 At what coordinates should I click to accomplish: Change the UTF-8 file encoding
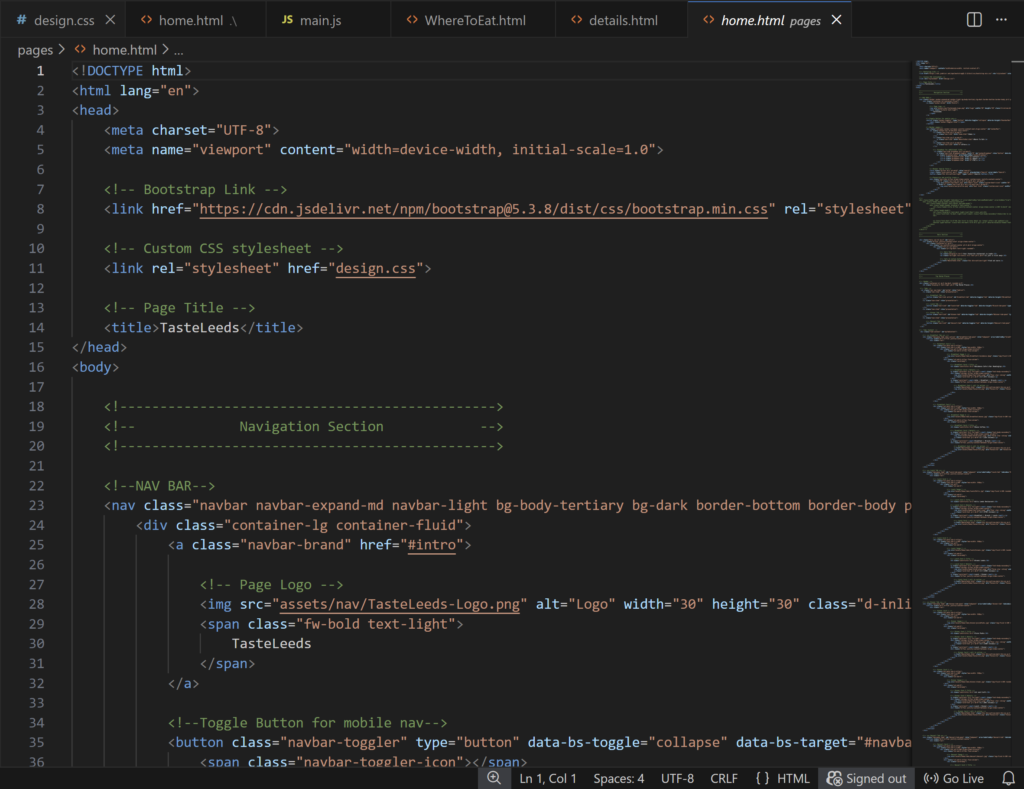677,778
